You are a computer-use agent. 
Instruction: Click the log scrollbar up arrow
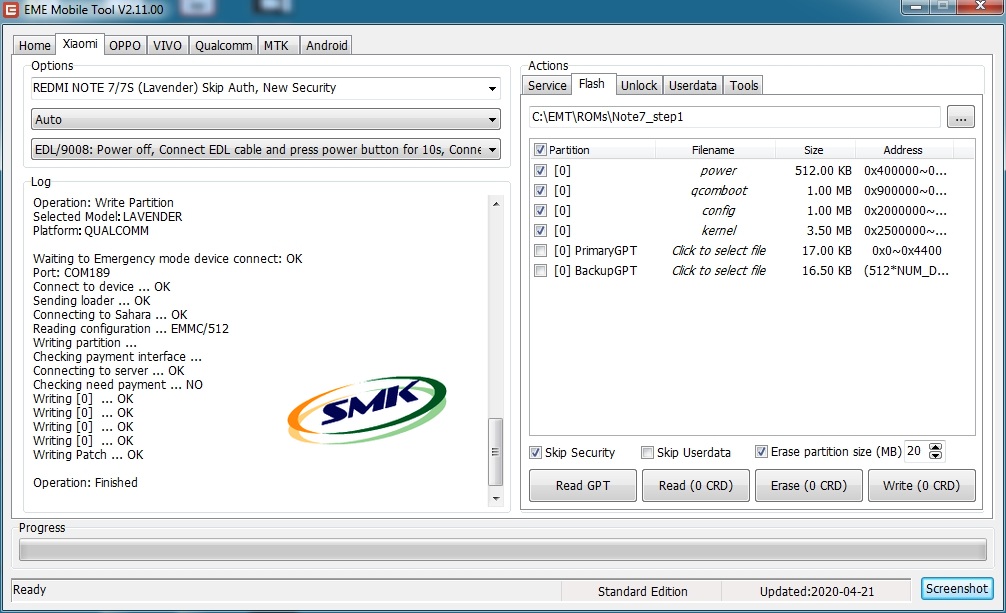[495, 203]
